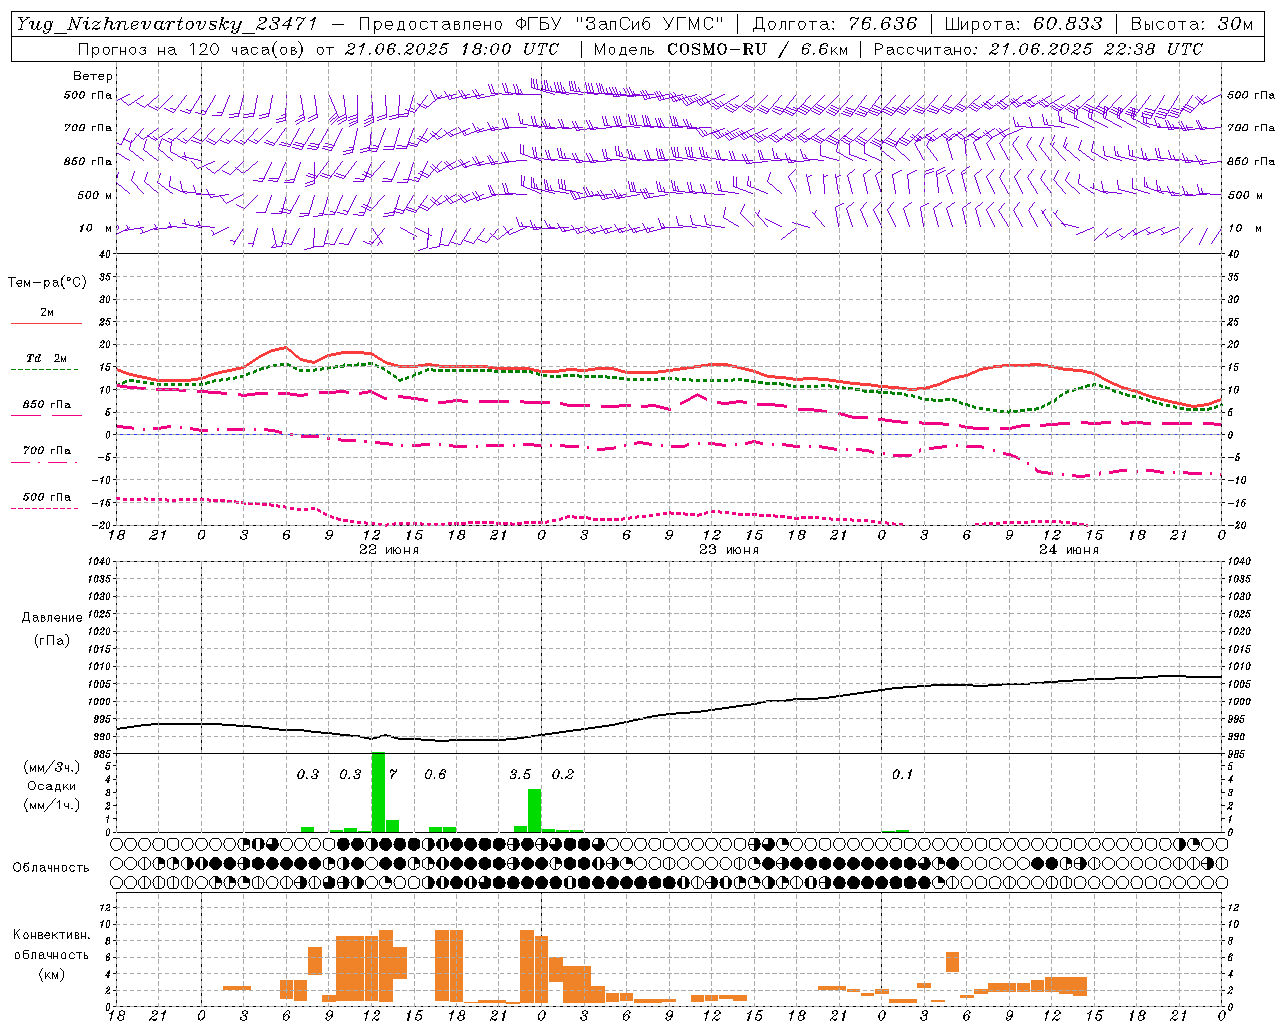Click the '23 июня' date label
Screen dimensions: 1280x1024
coord(729,550)
